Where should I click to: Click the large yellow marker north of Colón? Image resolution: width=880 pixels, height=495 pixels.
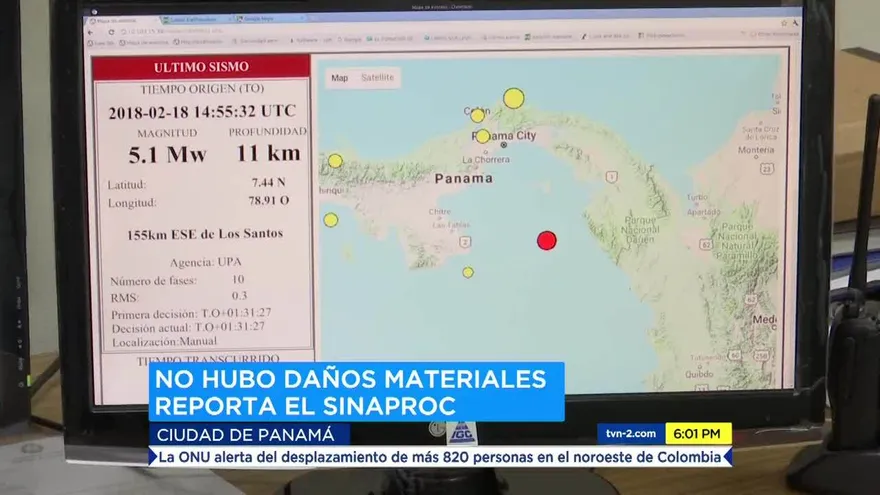tap(514, 98)
